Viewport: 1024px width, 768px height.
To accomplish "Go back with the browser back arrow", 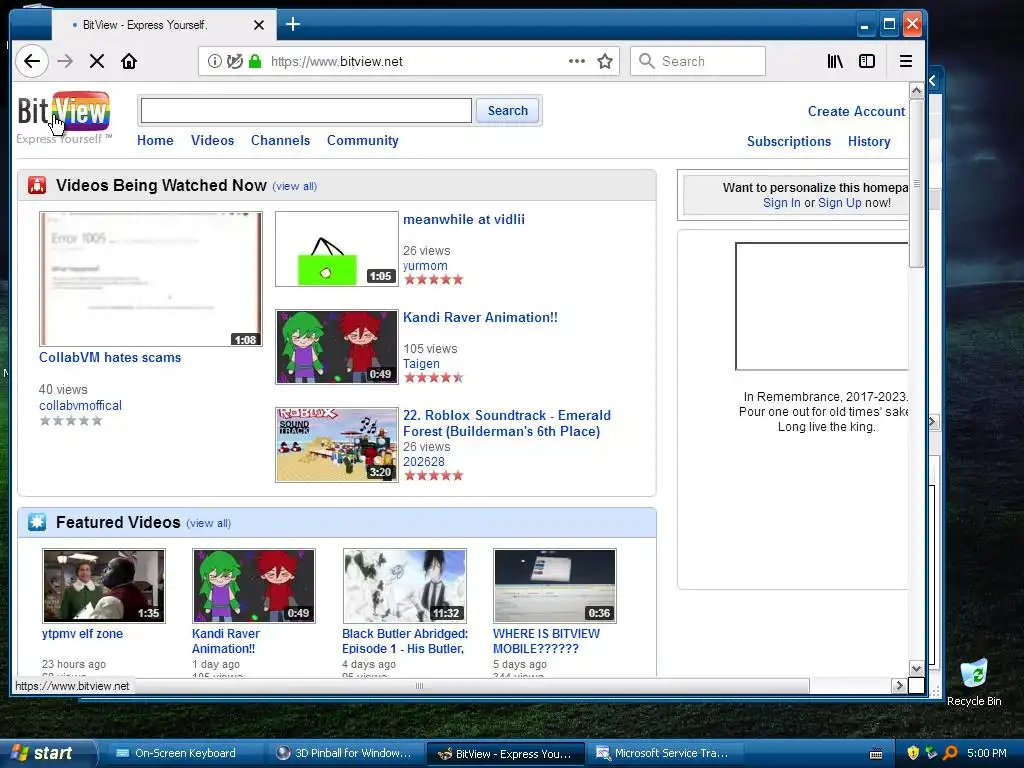I will tap(31, 61).
